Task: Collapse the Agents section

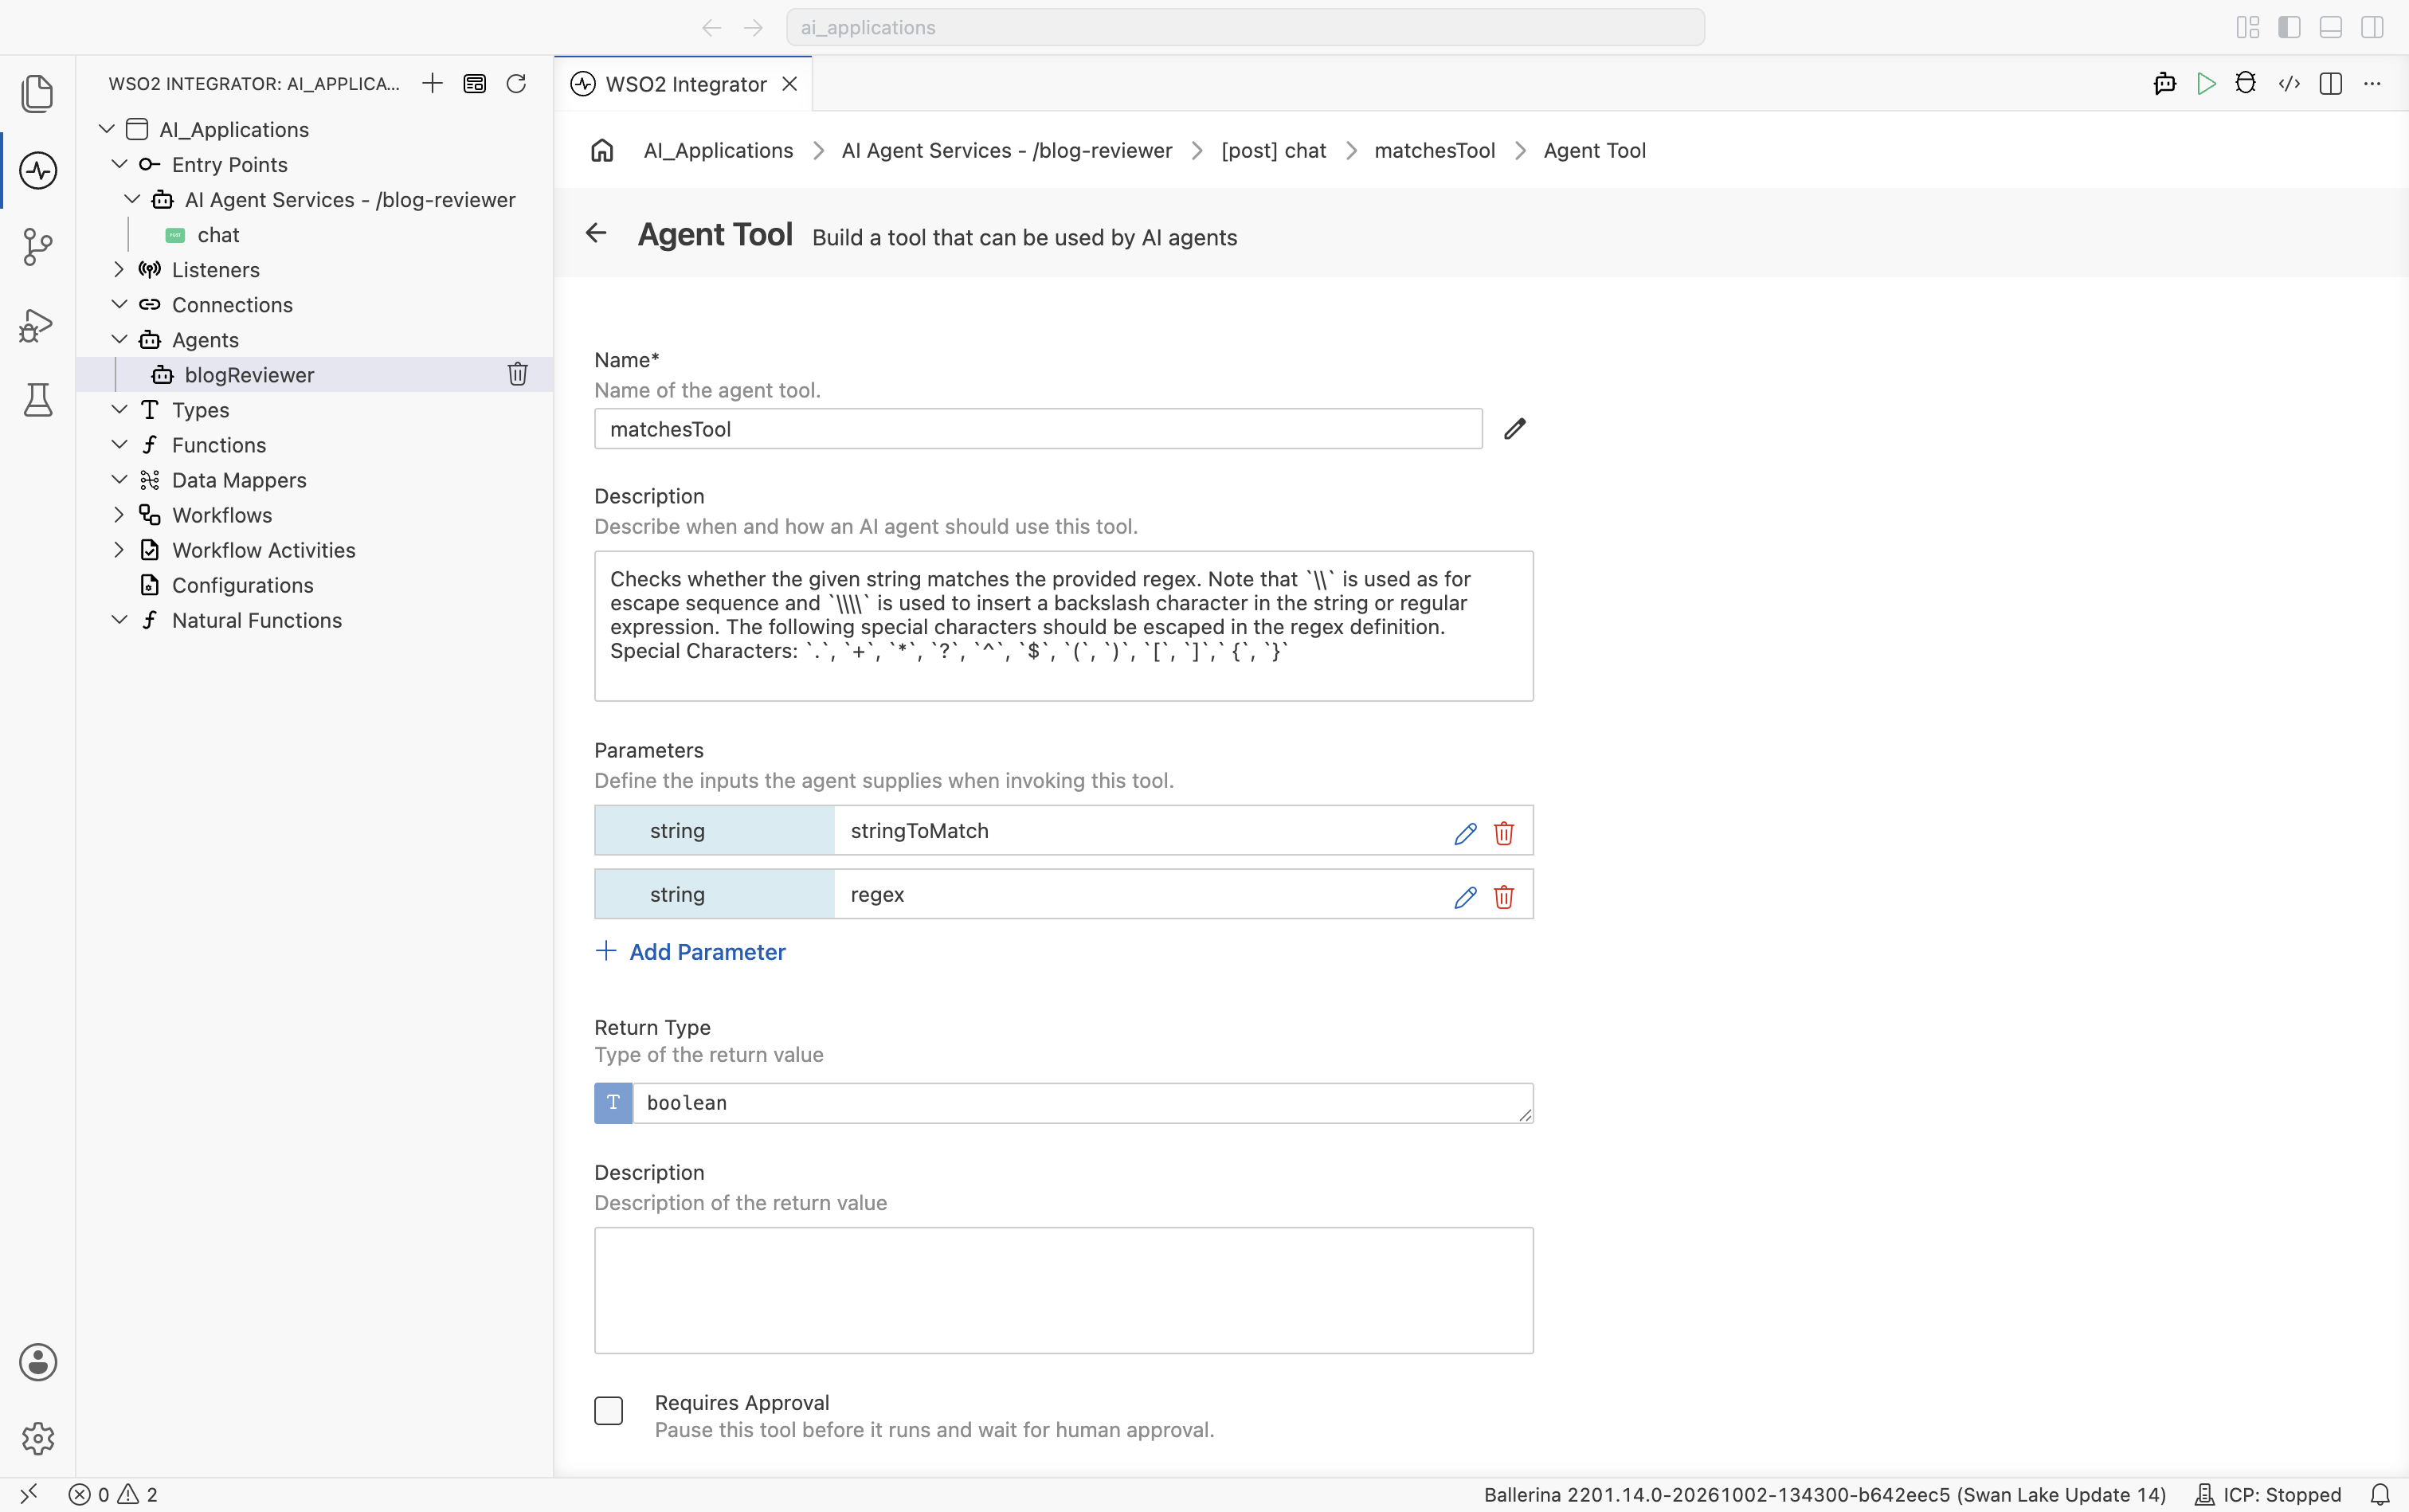Action: pyautogui.click(x=119, y=339)
